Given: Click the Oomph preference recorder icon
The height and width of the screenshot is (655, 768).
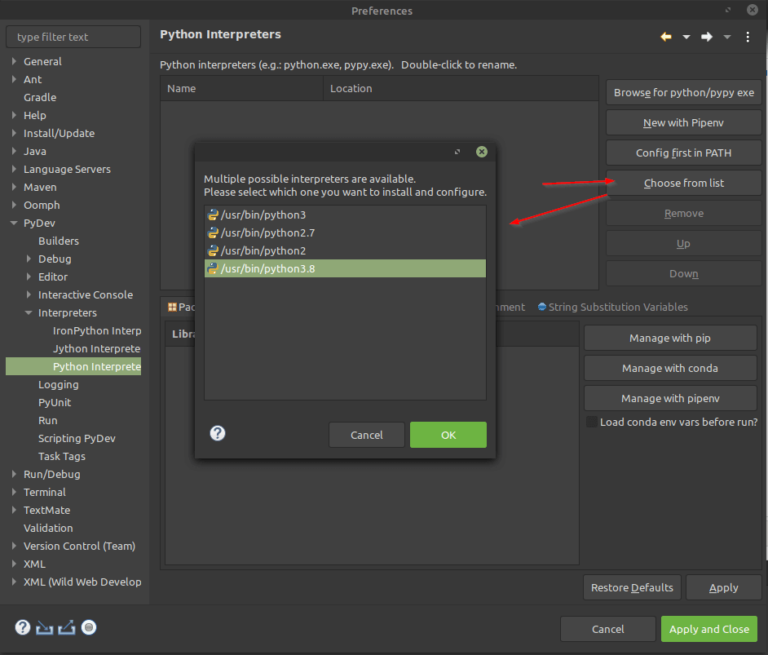Looking at the screenshot, I should coord(89,628).
